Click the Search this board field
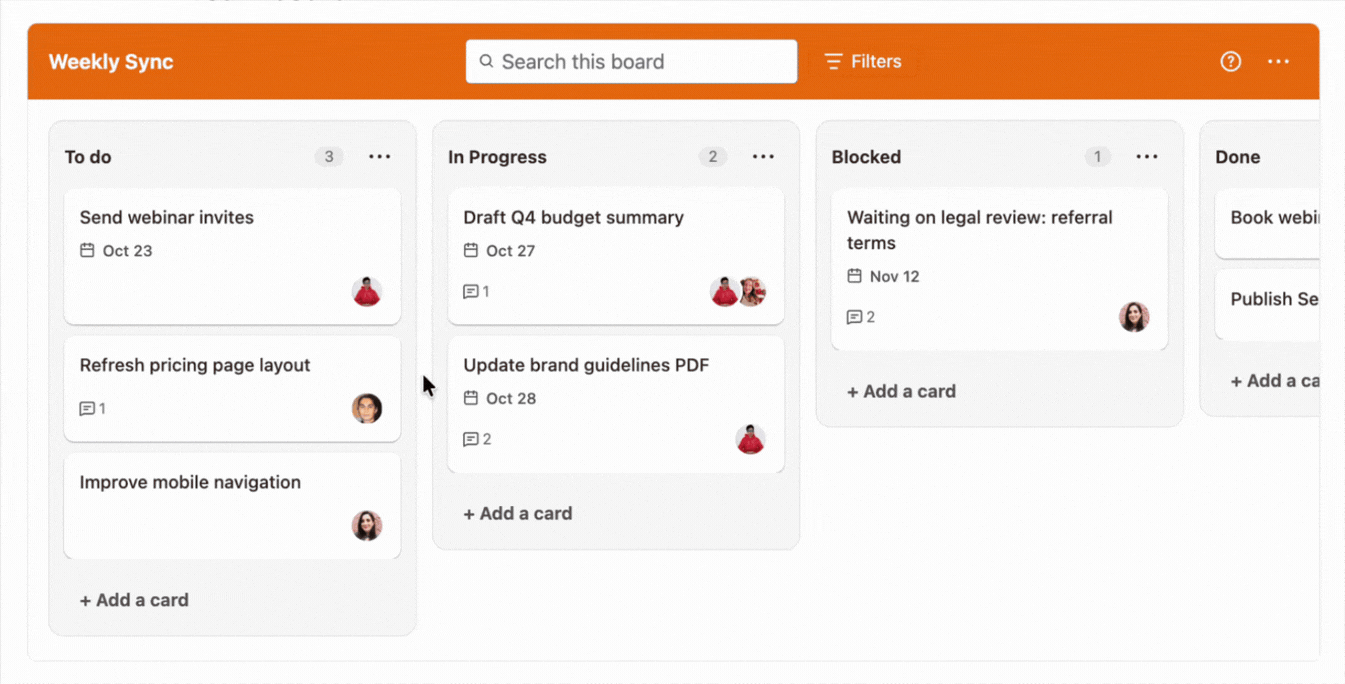The width and height of the screenshot is (1345, 684). pos(631,61)
